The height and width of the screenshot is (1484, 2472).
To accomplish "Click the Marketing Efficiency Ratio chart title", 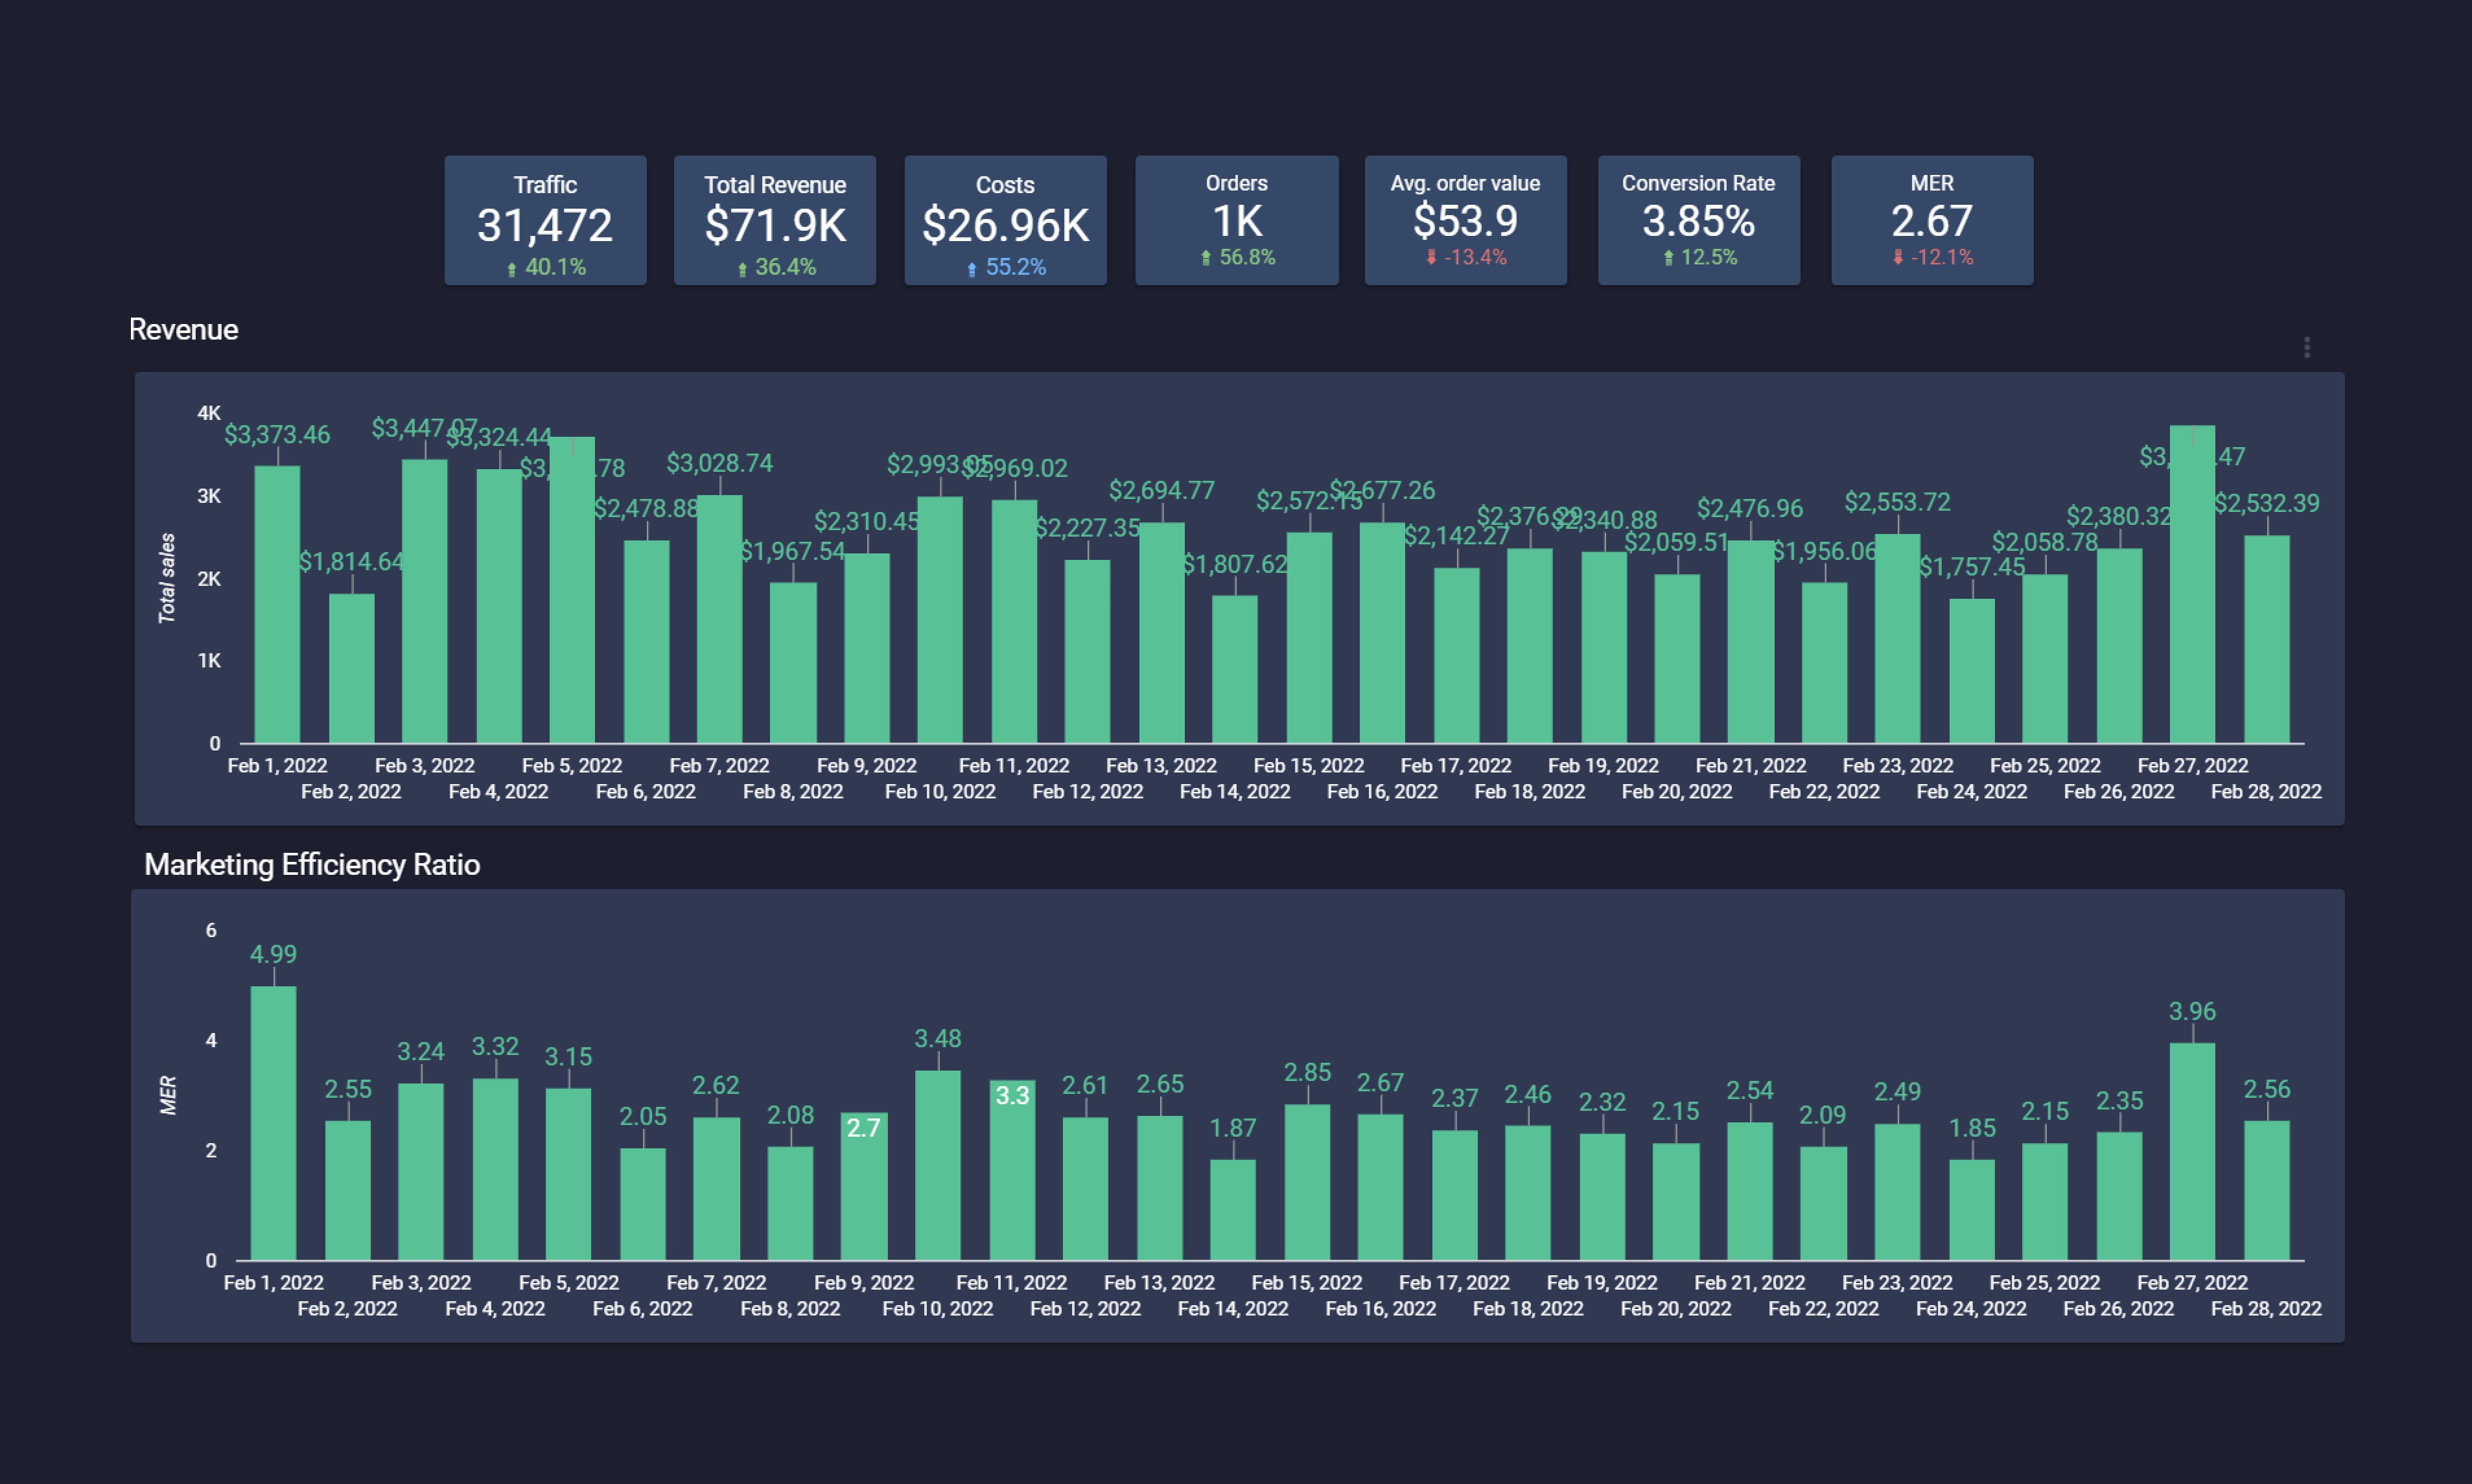I will (x=312, y=864).
